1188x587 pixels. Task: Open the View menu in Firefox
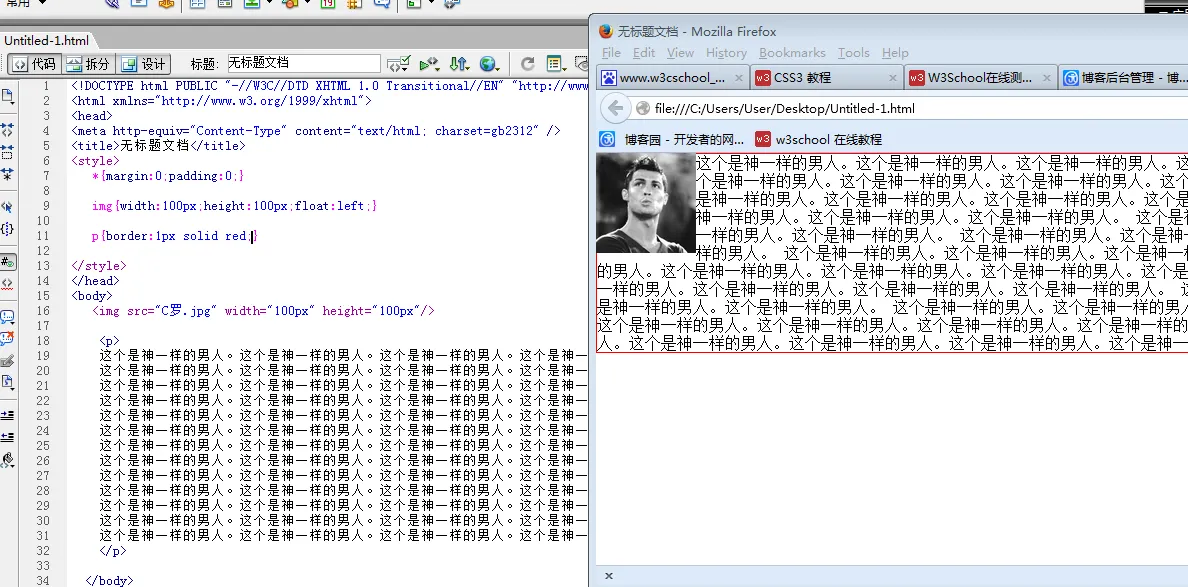[680, 52]
